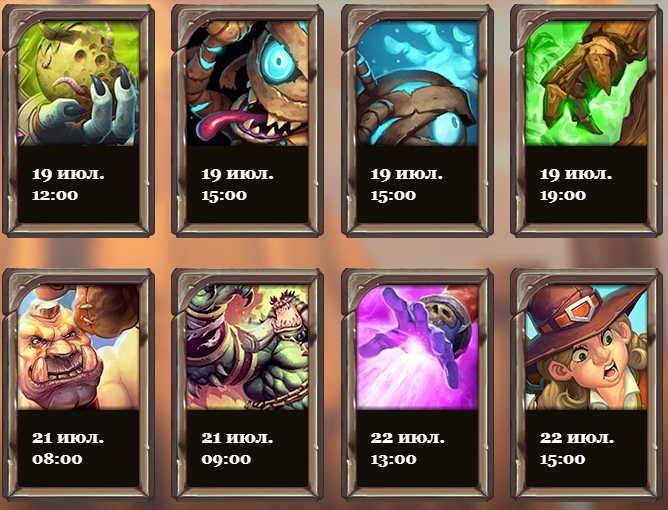668x510 pixels.
Task: Click the 21 июл. 08:00 schedule text
Action: 68,448
